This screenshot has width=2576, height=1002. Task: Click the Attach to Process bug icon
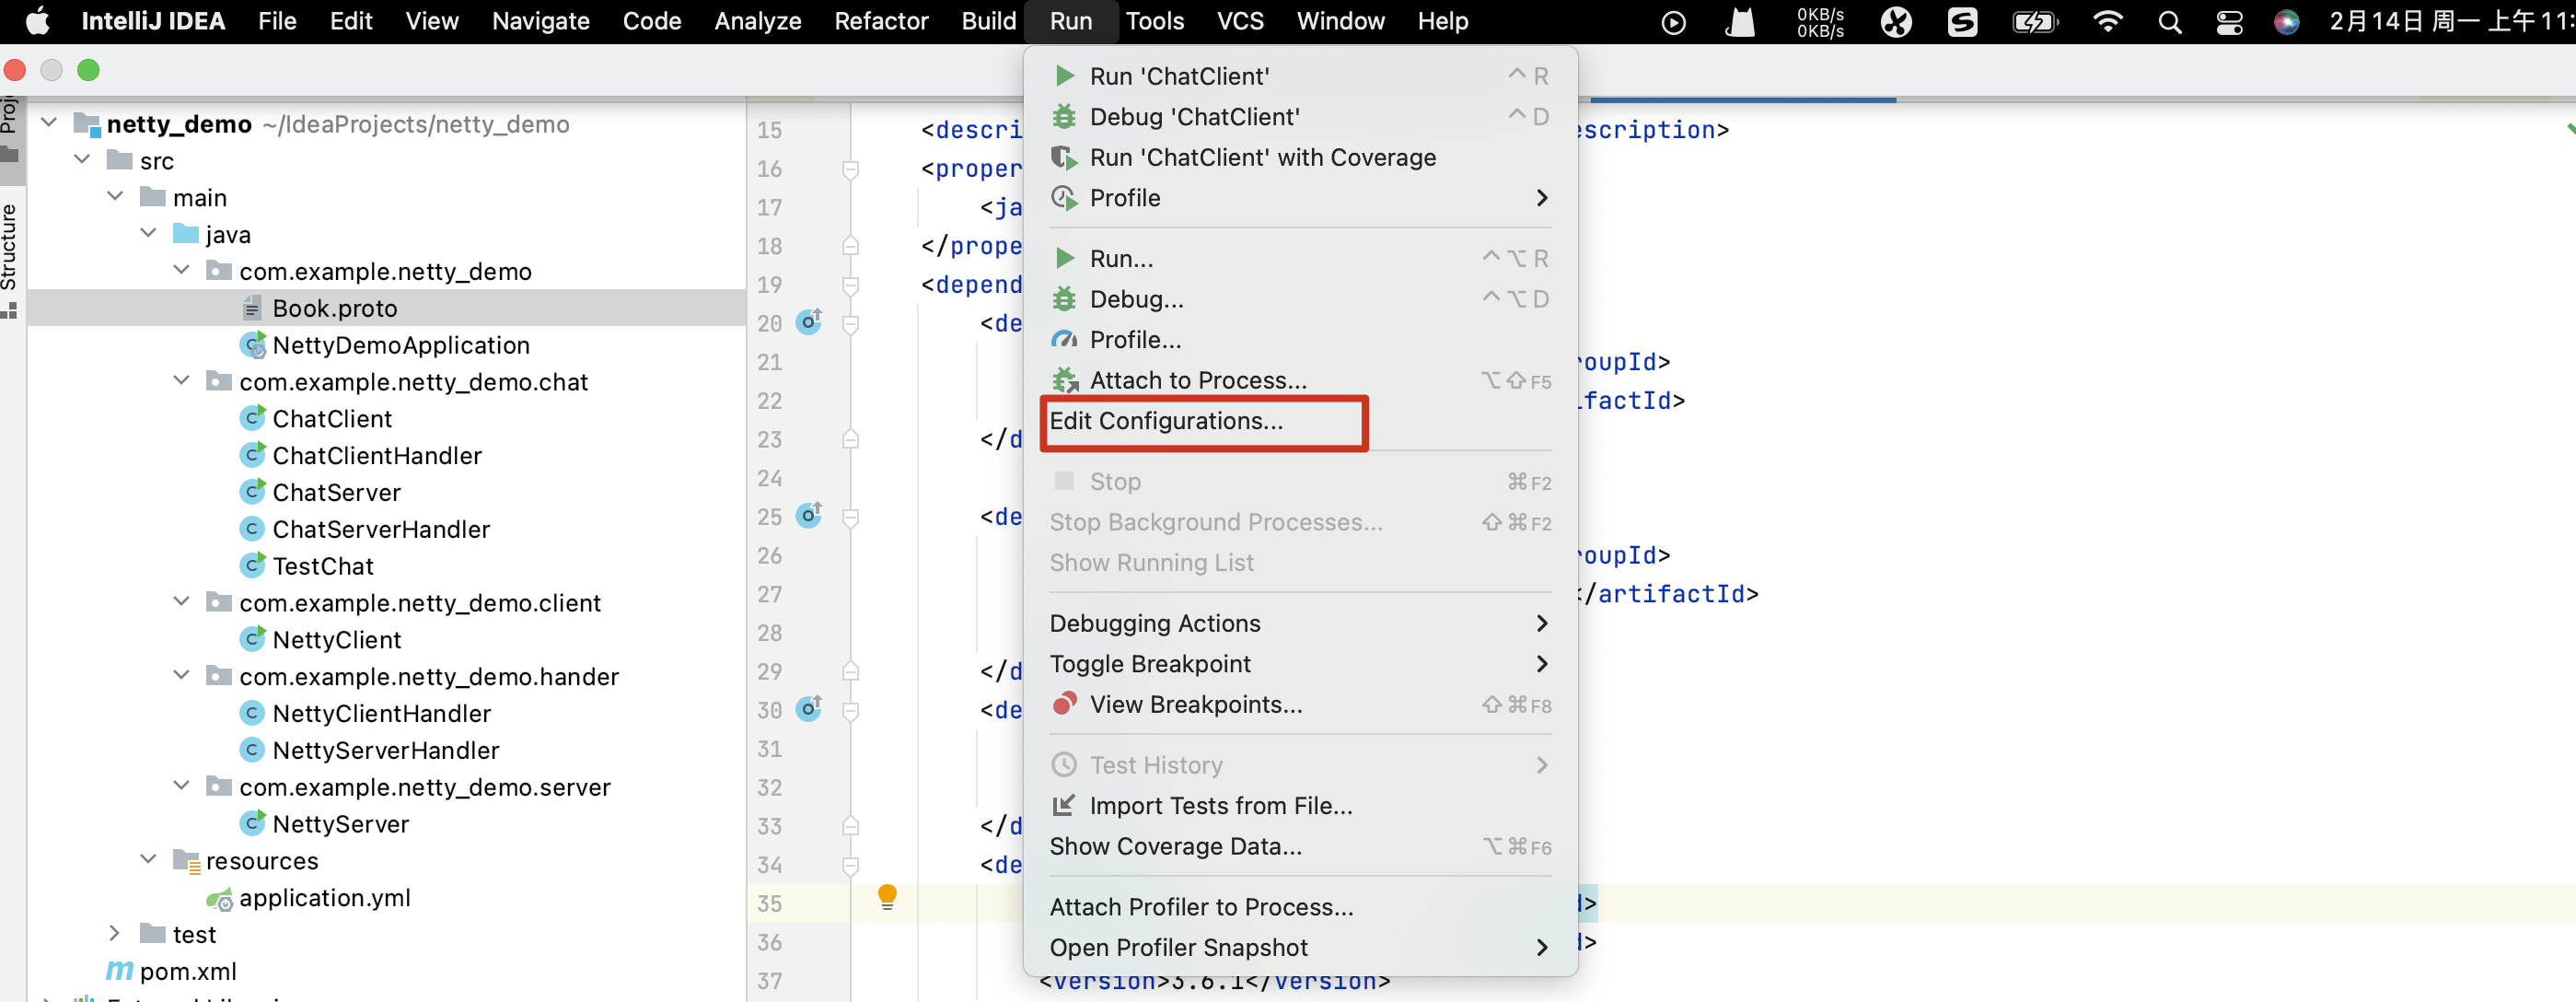coord(1064,380)
